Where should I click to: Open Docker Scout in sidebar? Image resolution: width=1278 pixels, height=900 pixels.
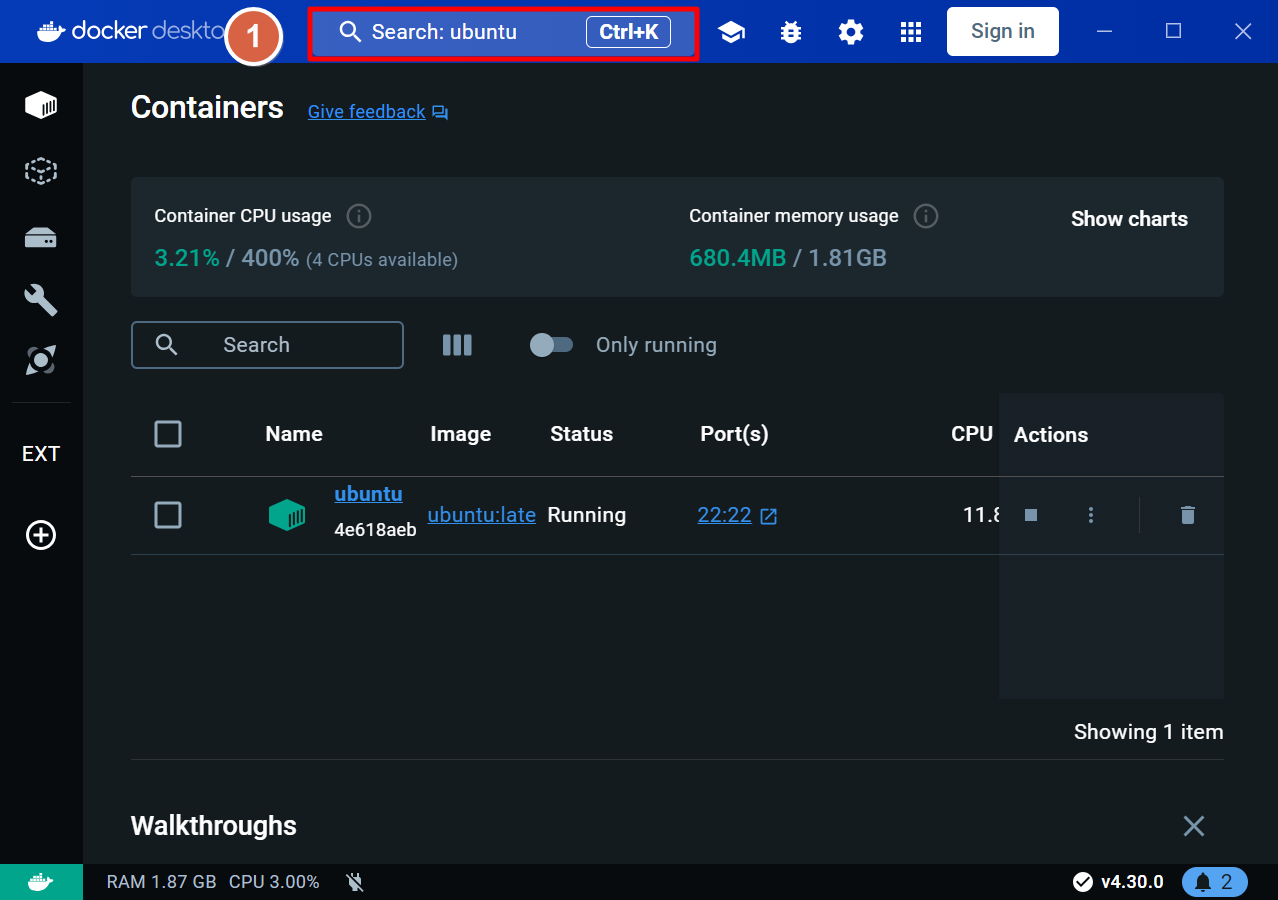point(41,360)
